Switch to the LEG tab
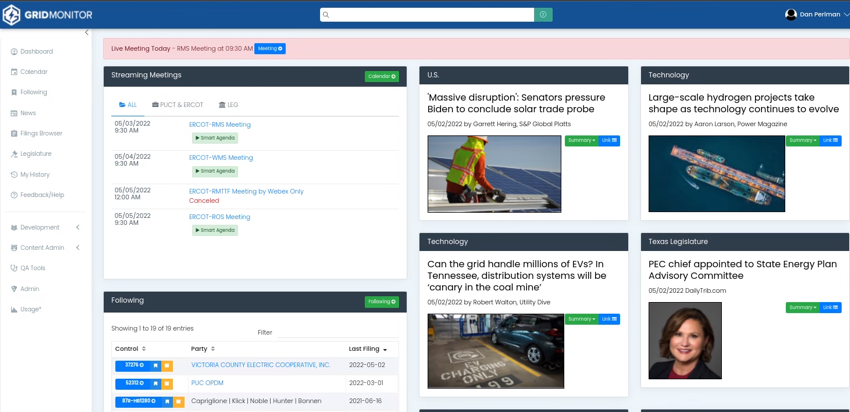 pos(228,105)
